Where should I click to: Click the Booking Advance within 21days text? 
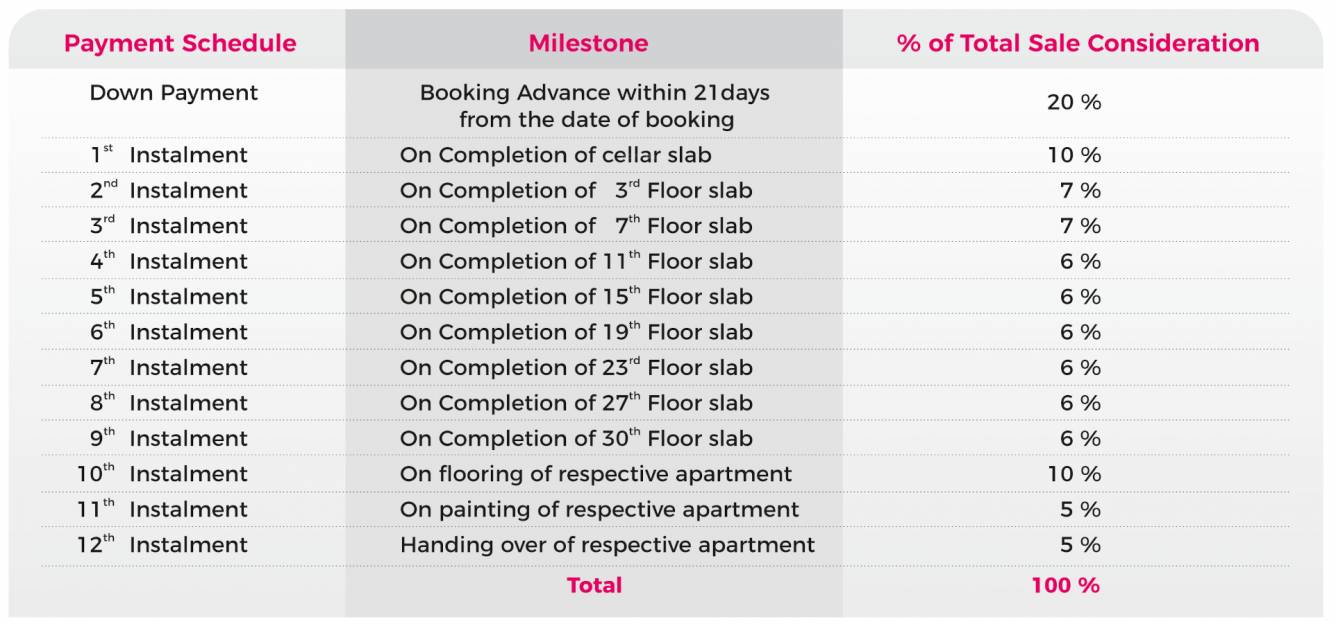click(595, 93)
